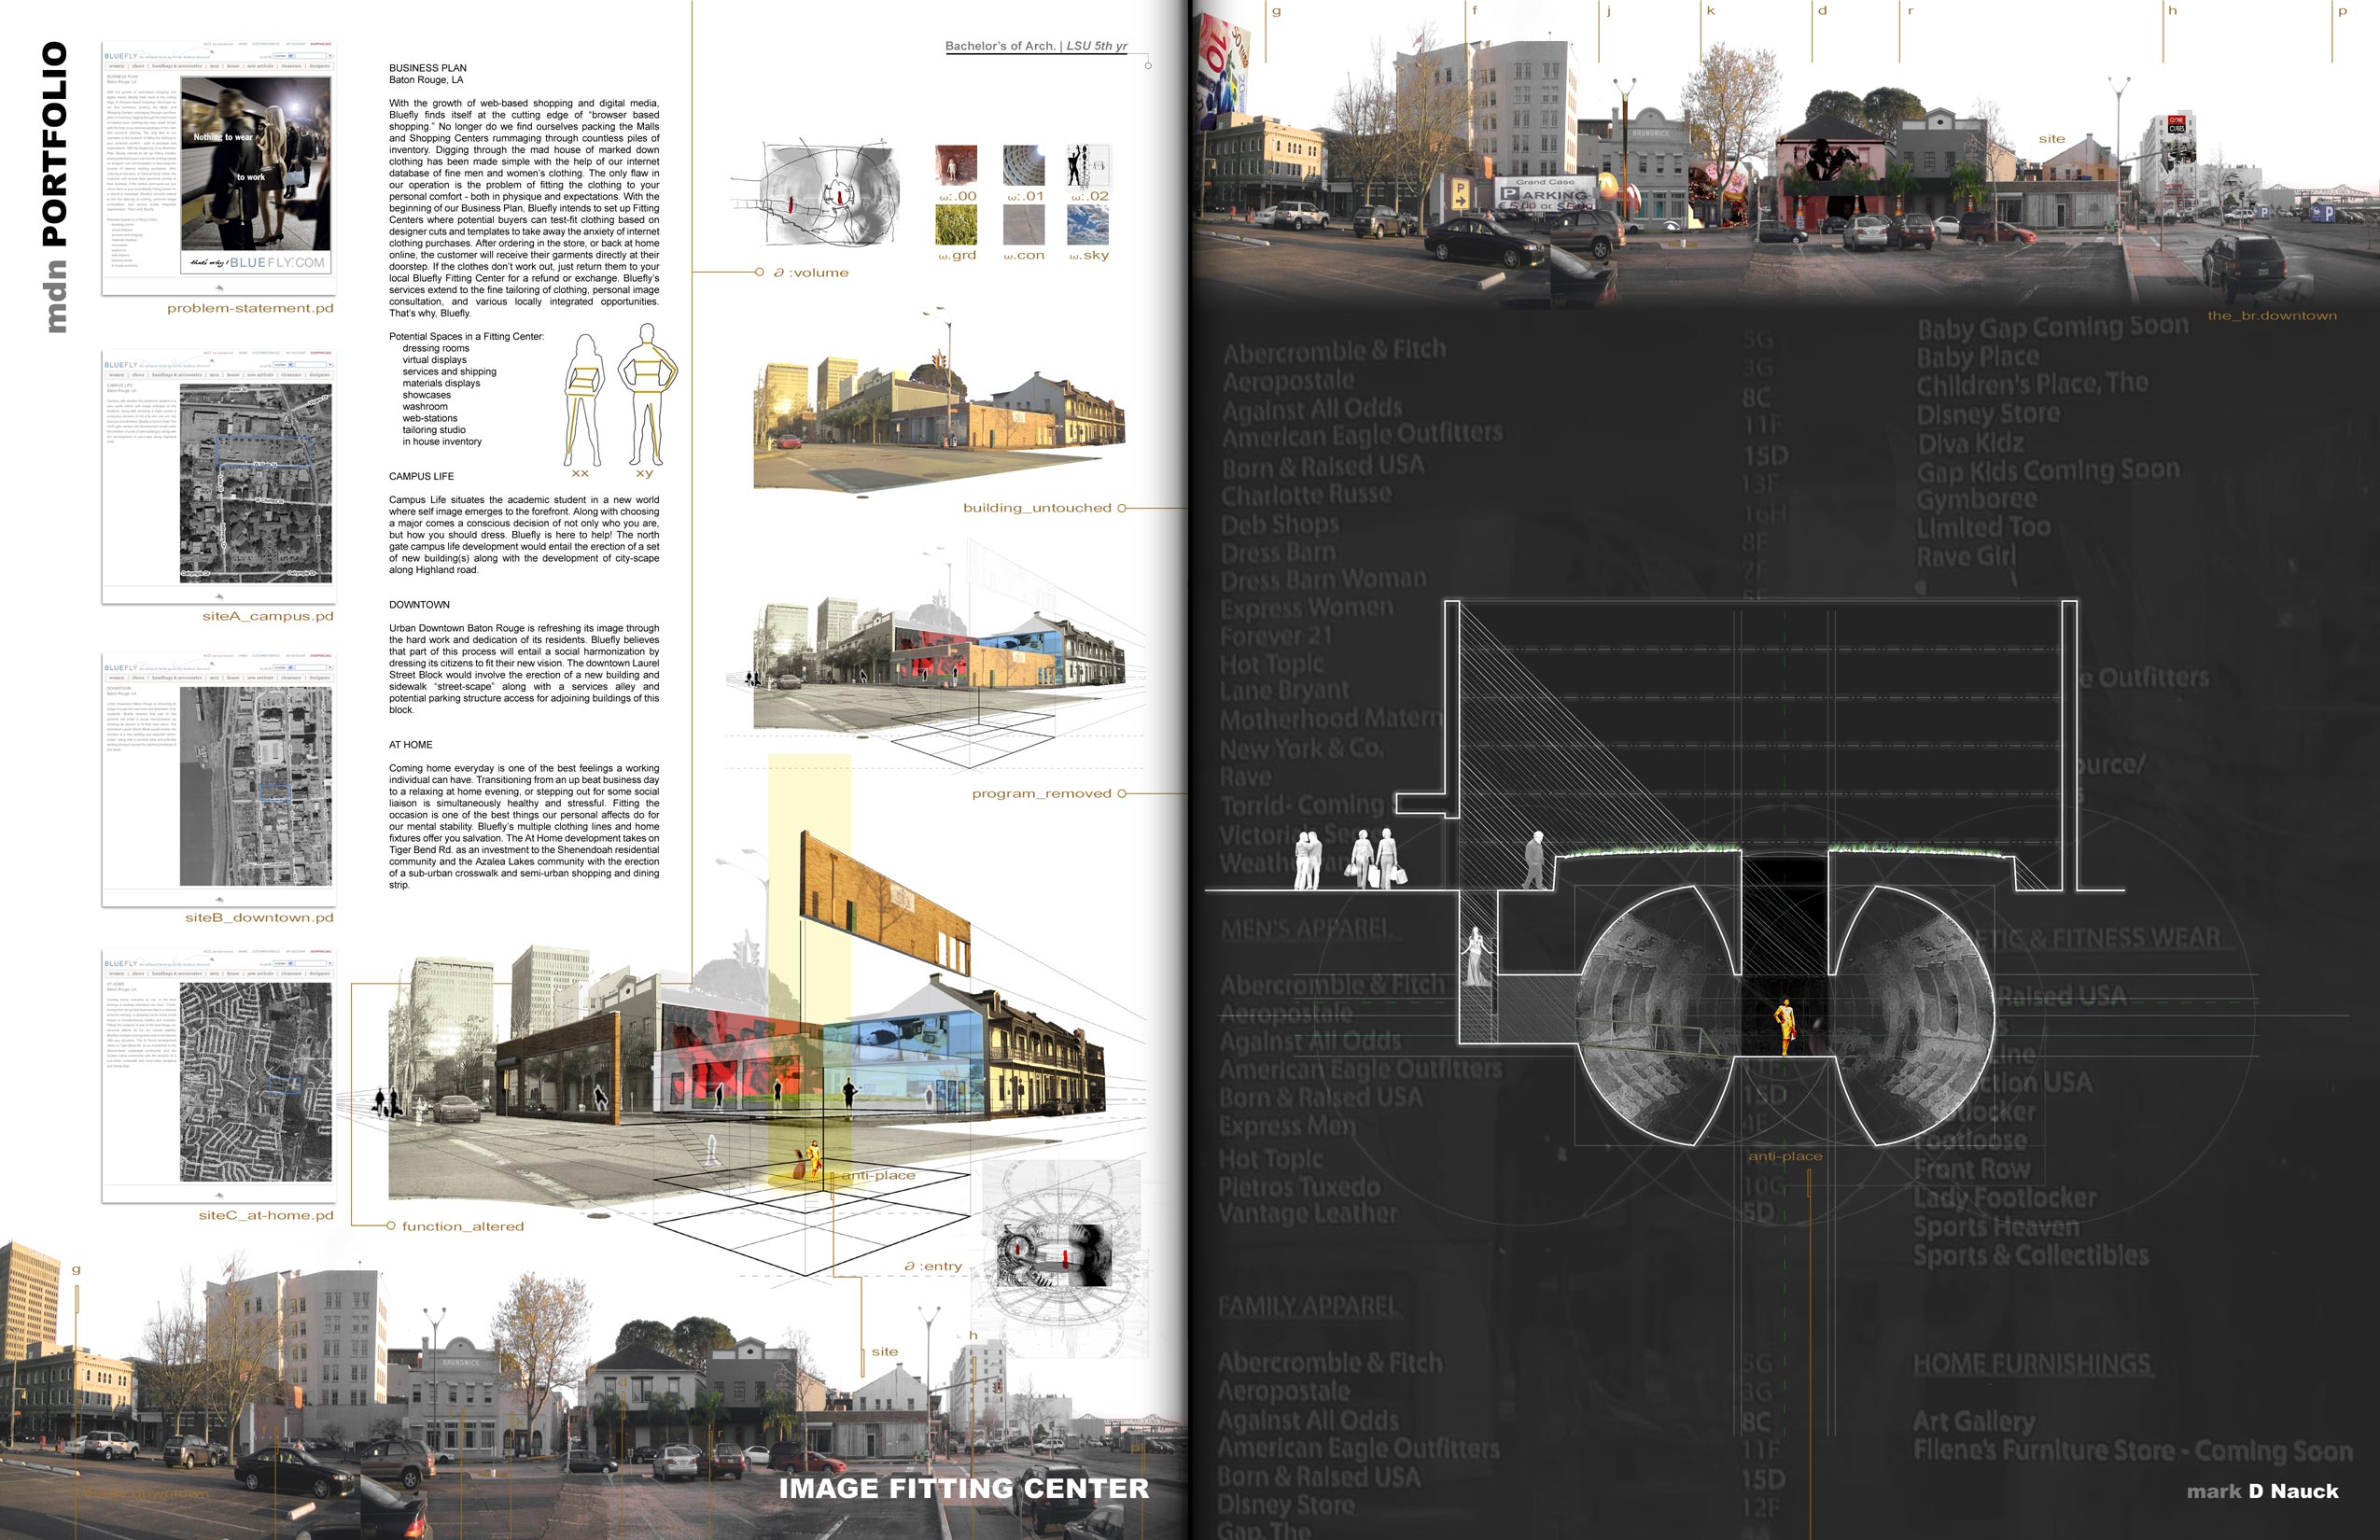This screenshot has width=2380, height=1540.
Task: Click the 'Diva Kidz' store name
Action: coord(1970,443)
